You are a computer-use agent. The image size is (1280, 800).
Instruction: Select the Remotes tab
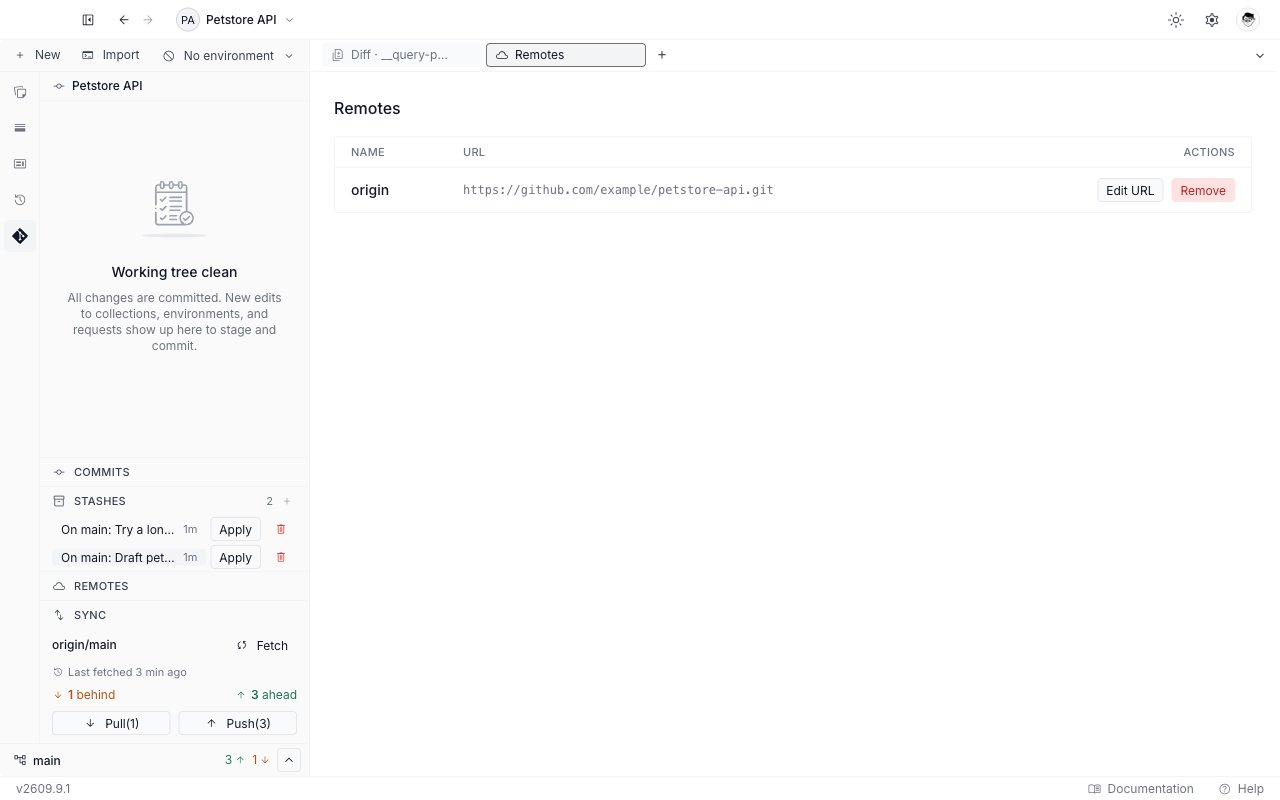point(566,55)
